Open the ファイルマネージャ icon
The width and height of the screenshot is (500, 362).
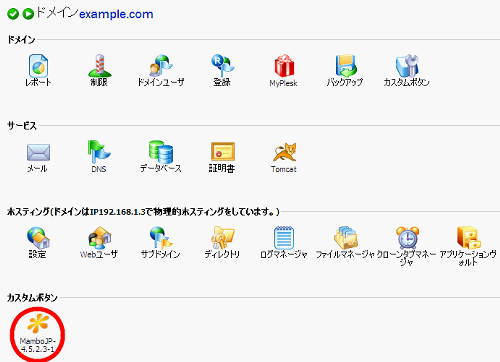(x=346, y=238)
